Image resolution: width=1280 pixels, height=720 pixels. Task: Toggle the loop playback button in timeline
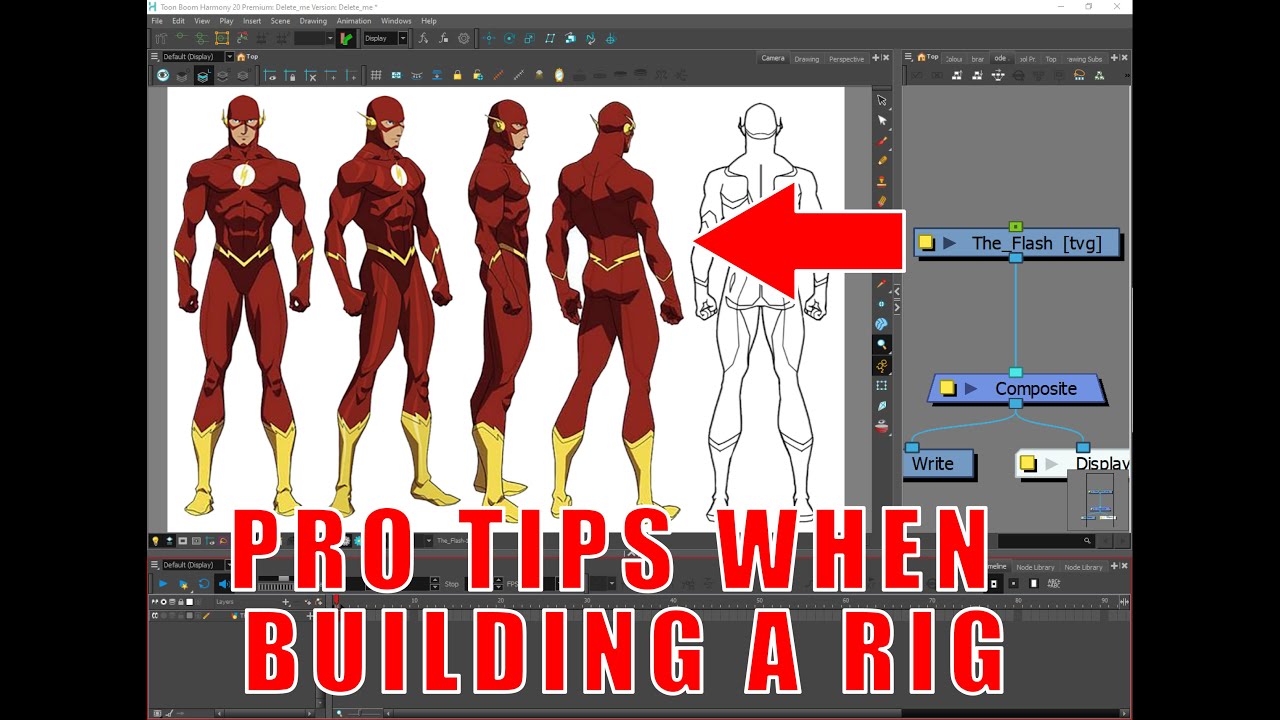point(204,584)
